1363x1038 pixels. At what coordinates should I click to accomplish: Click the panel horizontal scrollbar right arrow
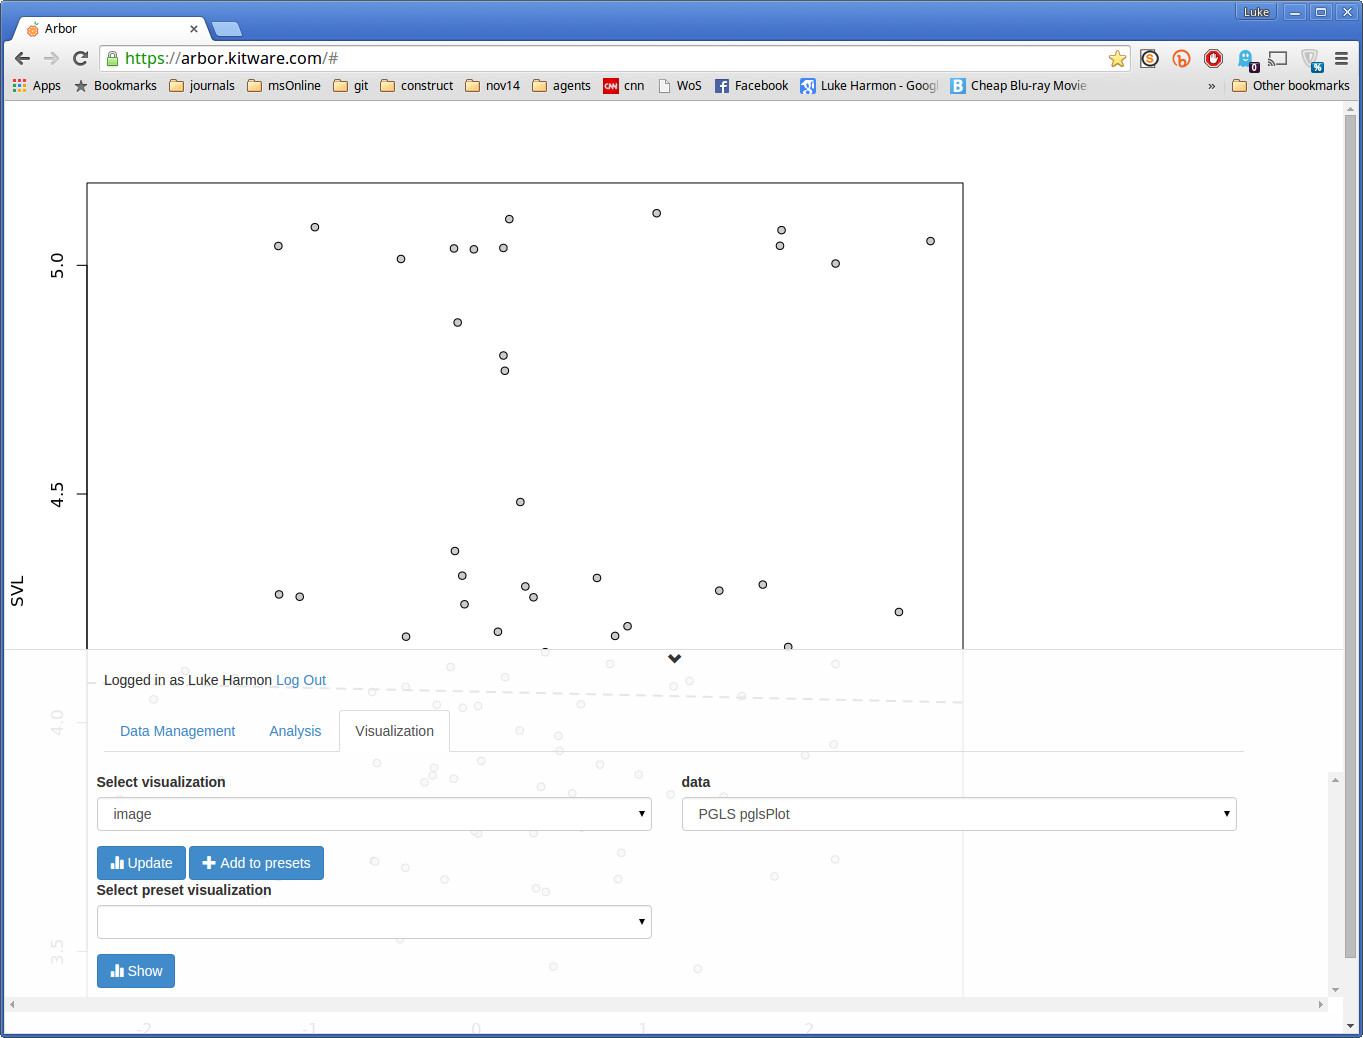pos(1320,1004)
